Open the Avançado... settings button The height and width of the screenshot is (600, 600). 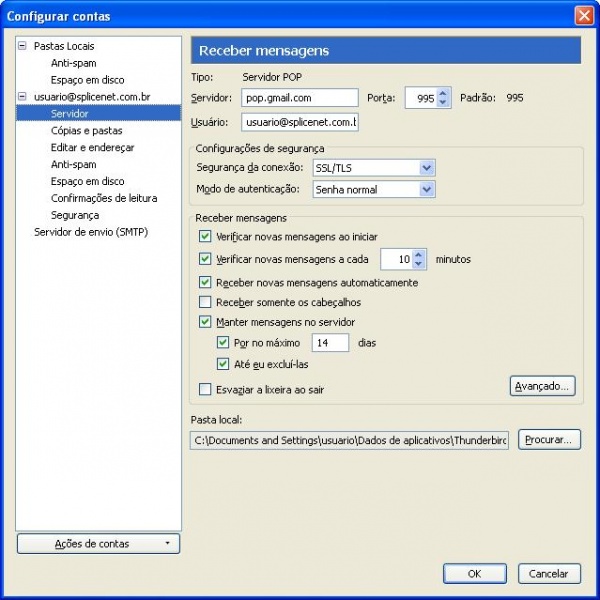pos(543,386)
